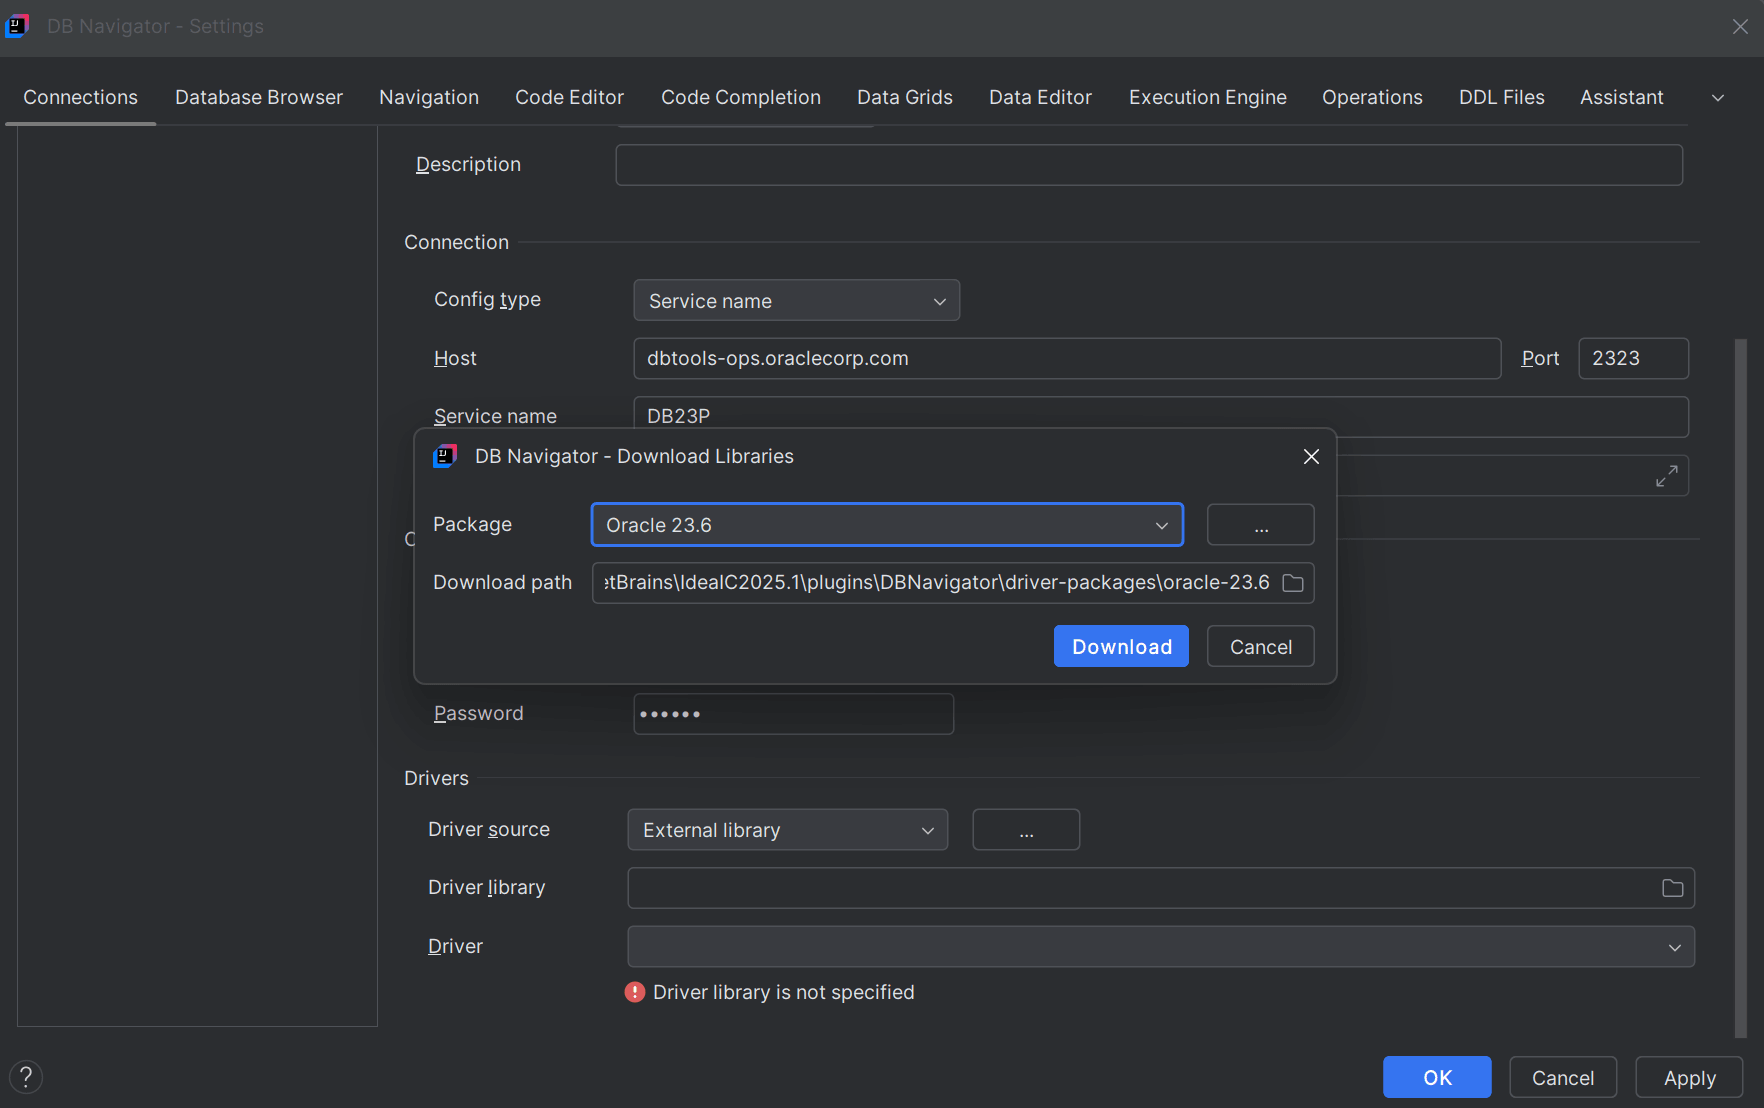Image resolution: width=1764 pixels, height=1108 pixels.
Task: Open the Execution Engine tab
Action: 1207,97
